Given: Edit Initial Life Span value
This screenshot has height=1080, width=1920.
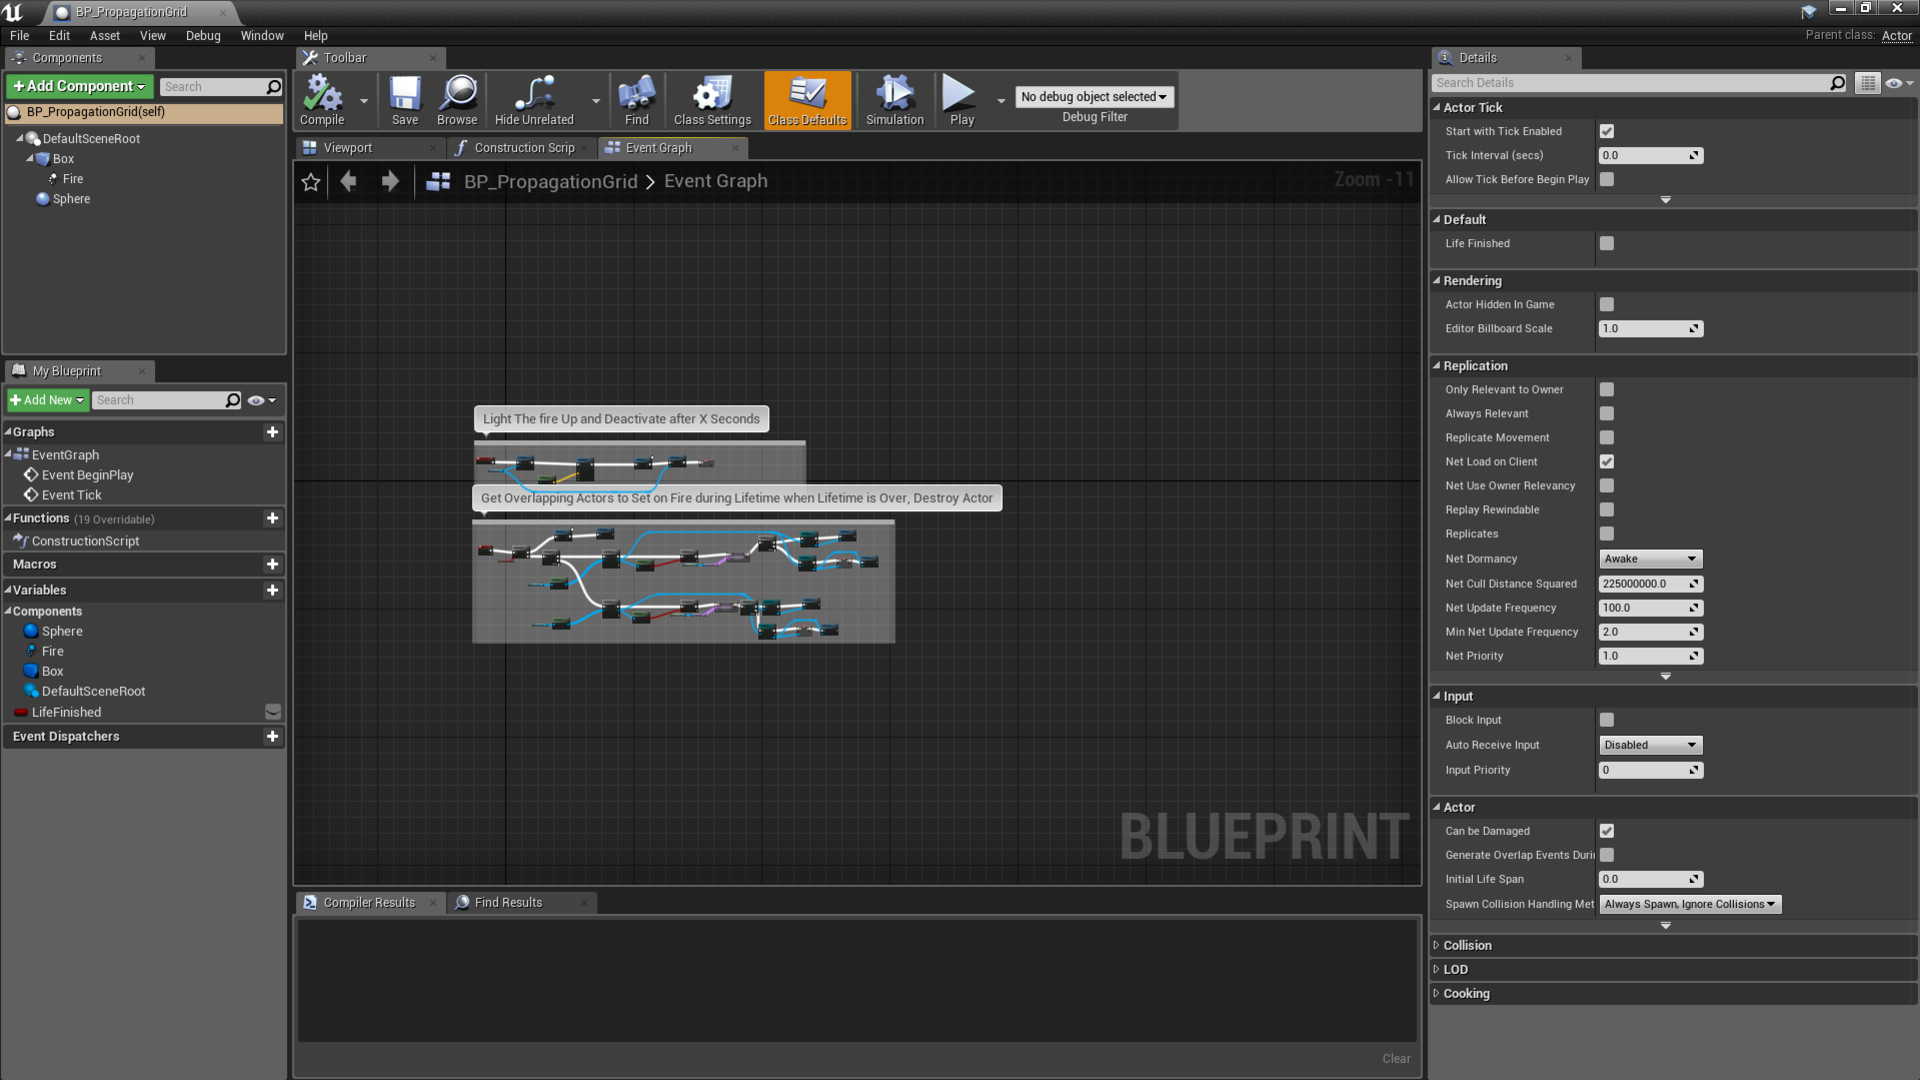Looking at the screenshot, I should [1650, 879].
